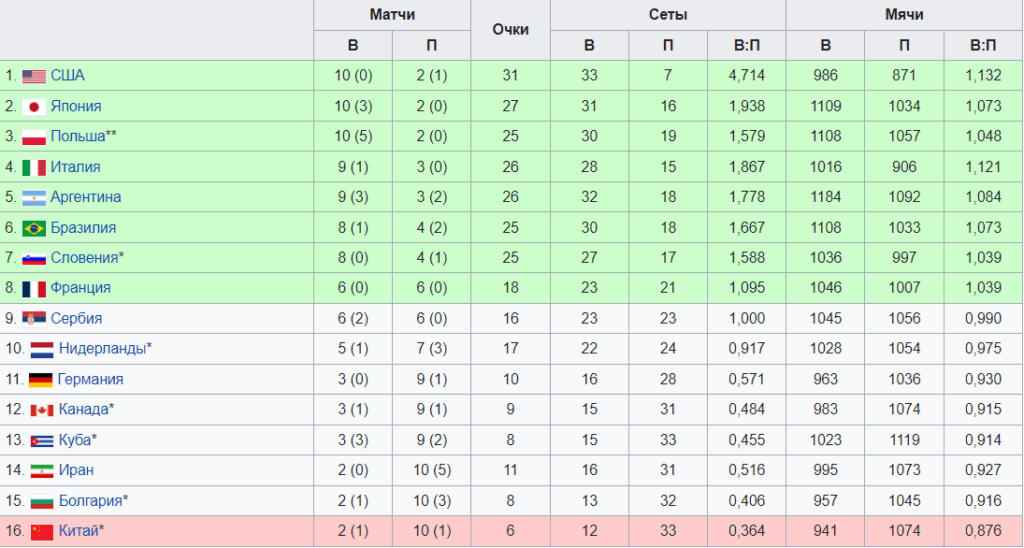Click the Poland flag icon
This screenshot has width=1024, height=548.
pyautogui.click(x=34, y=137)
